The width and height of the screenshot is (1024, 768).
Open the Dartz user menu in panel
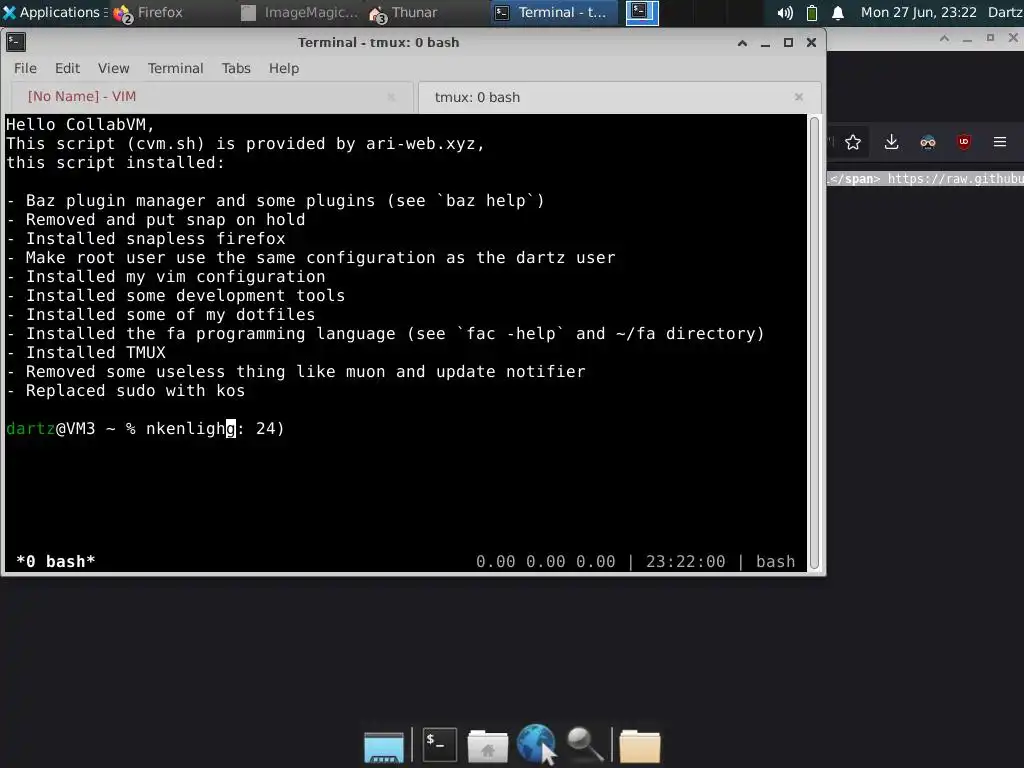pyautogui.click(x=1005, y=12)
